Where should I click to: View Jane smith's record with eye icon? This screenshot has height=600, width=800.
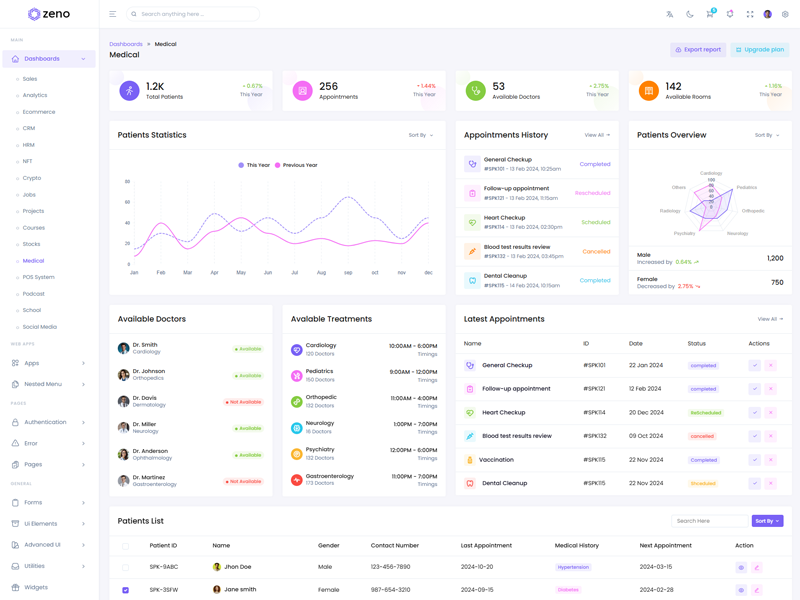741,590
